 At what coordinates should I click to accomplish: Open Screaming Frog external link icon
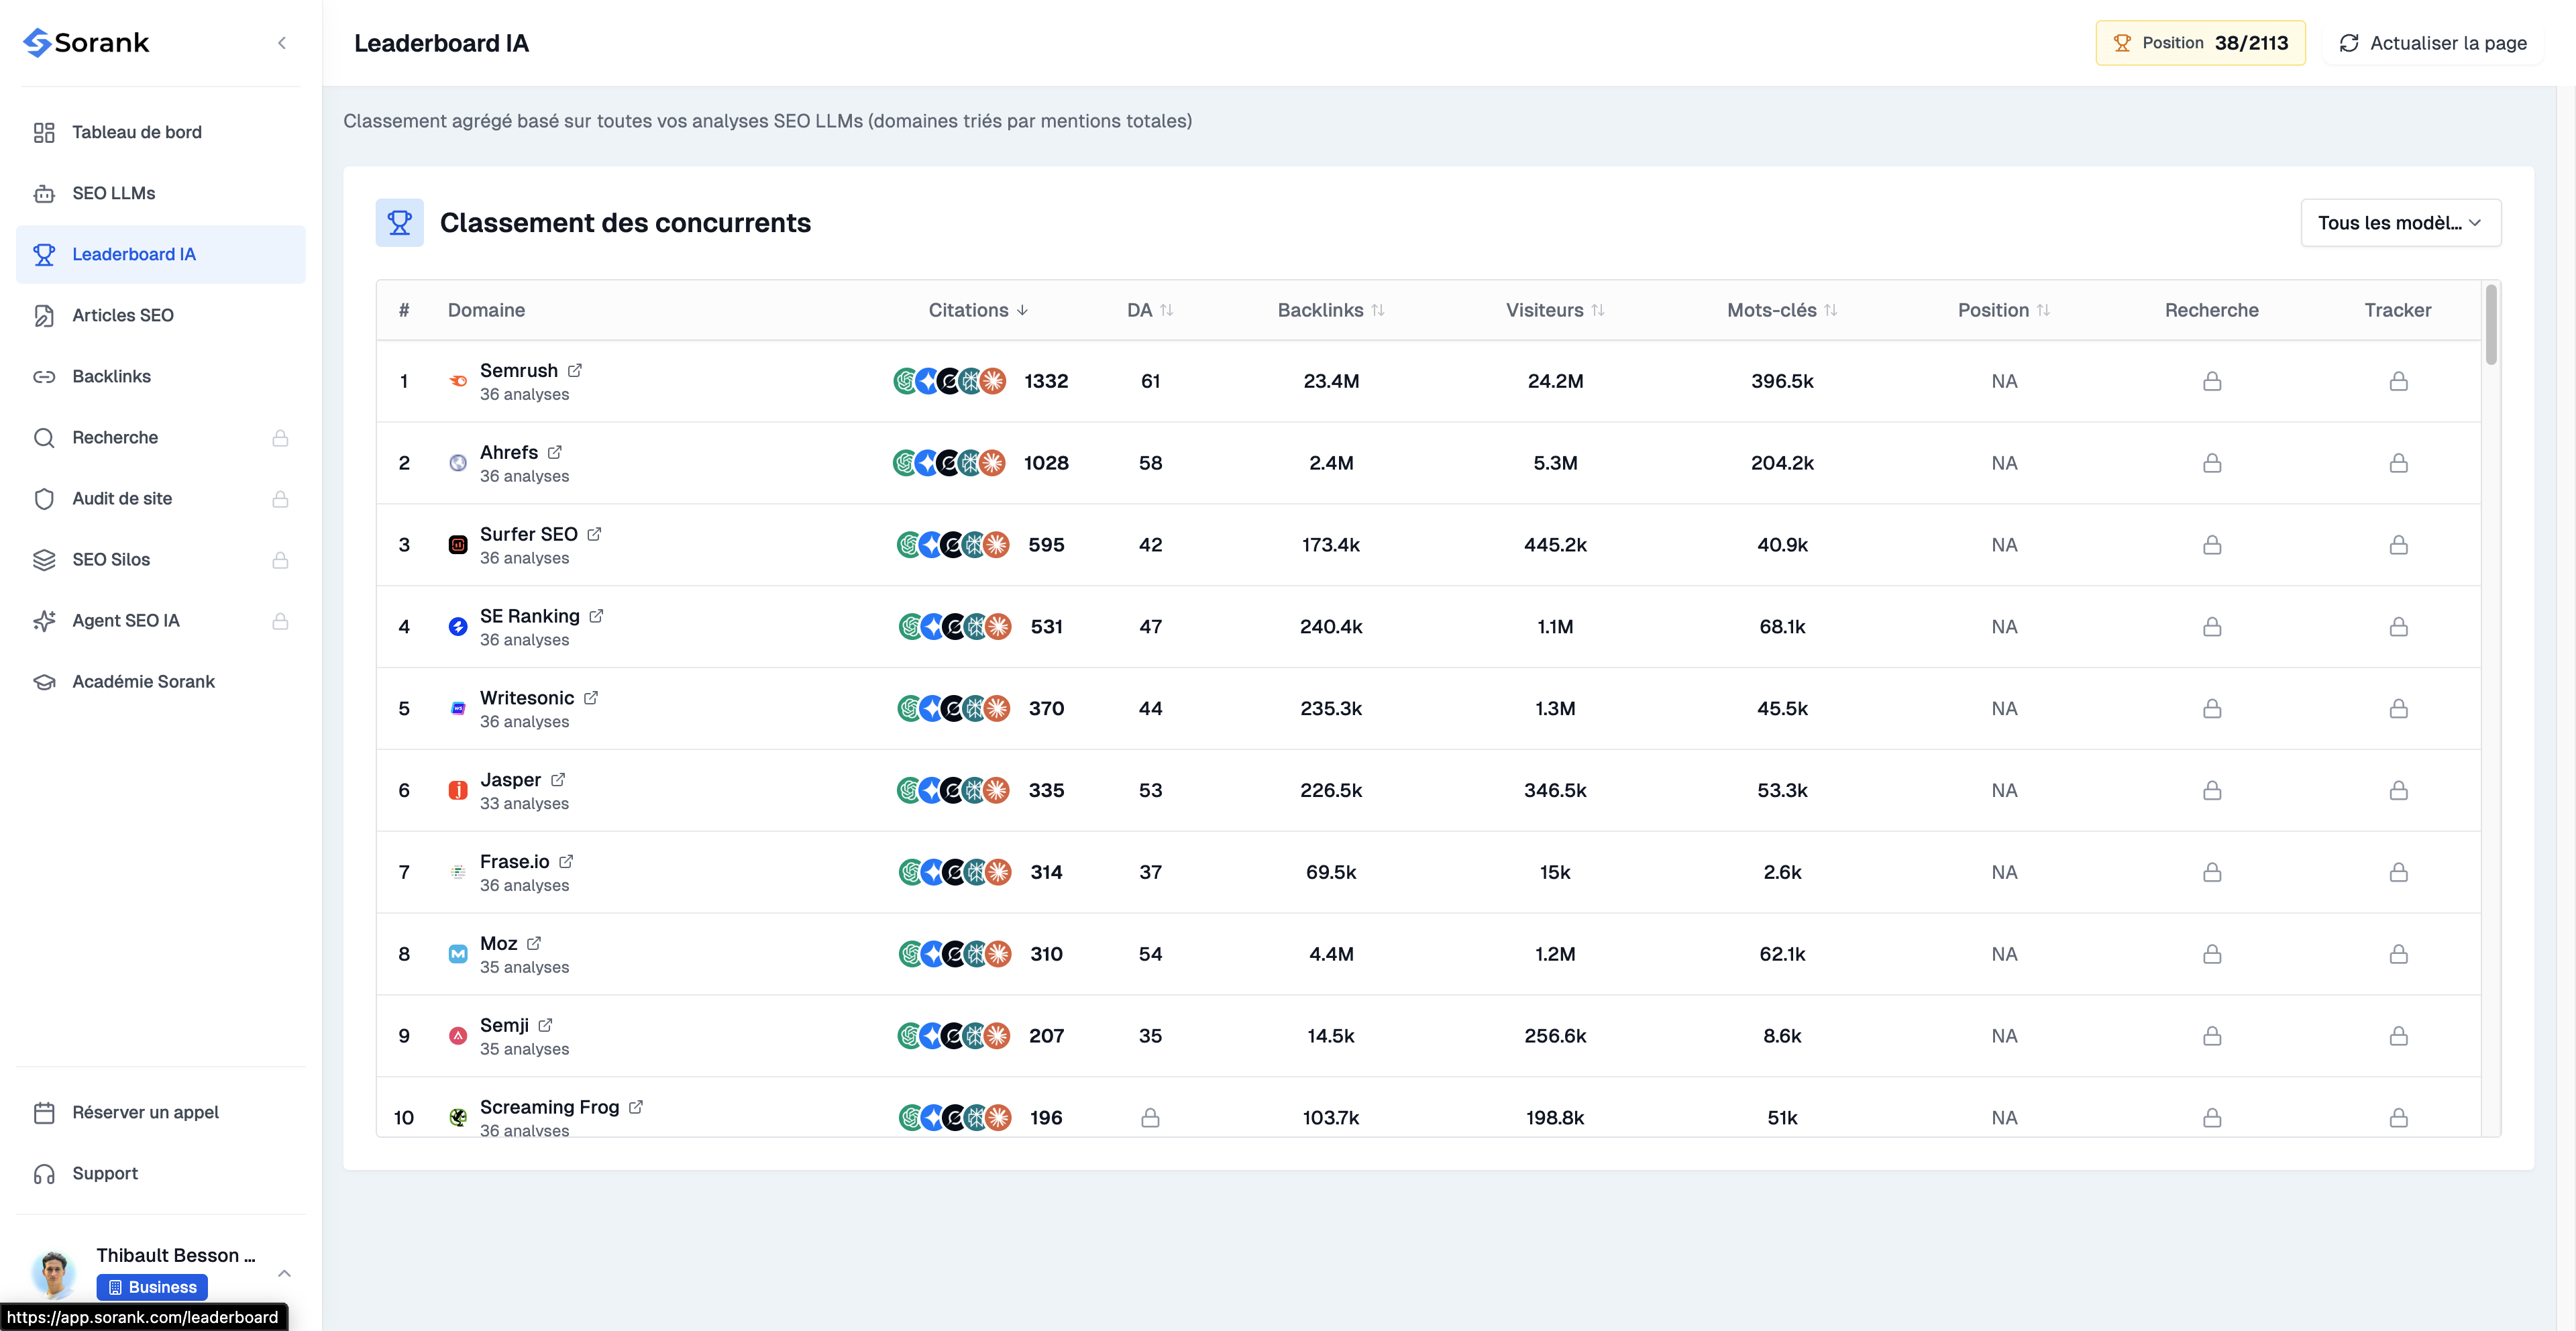[636, 1107]
